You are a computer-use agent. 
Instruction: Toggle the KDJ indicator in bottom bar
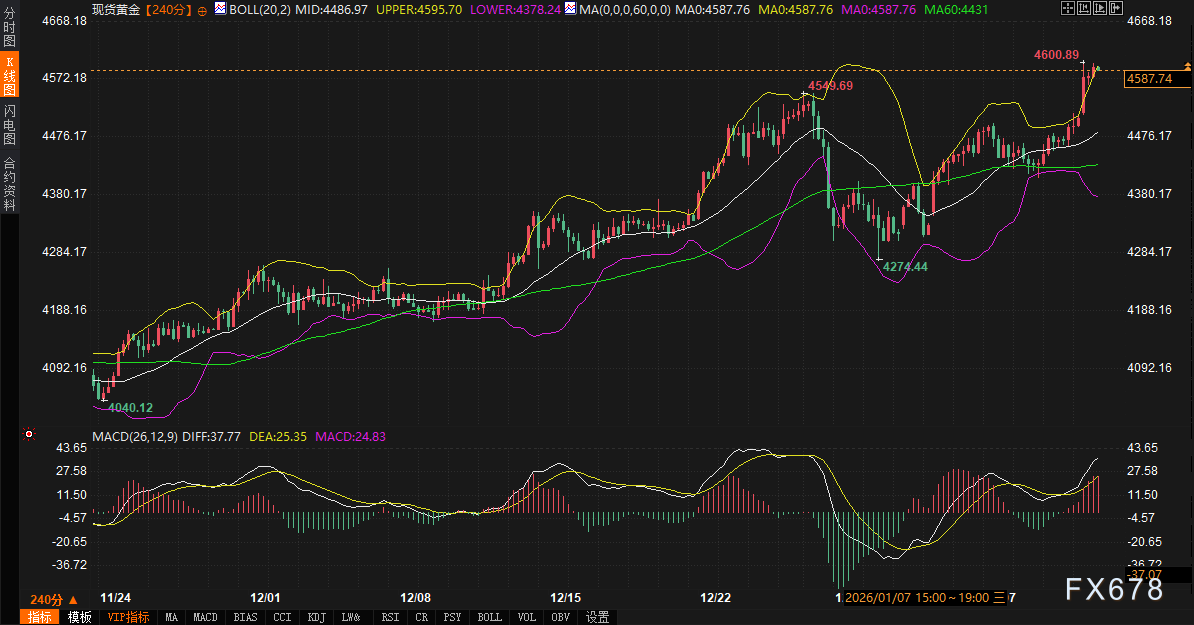pyautogui.click(x=316, y=617)
